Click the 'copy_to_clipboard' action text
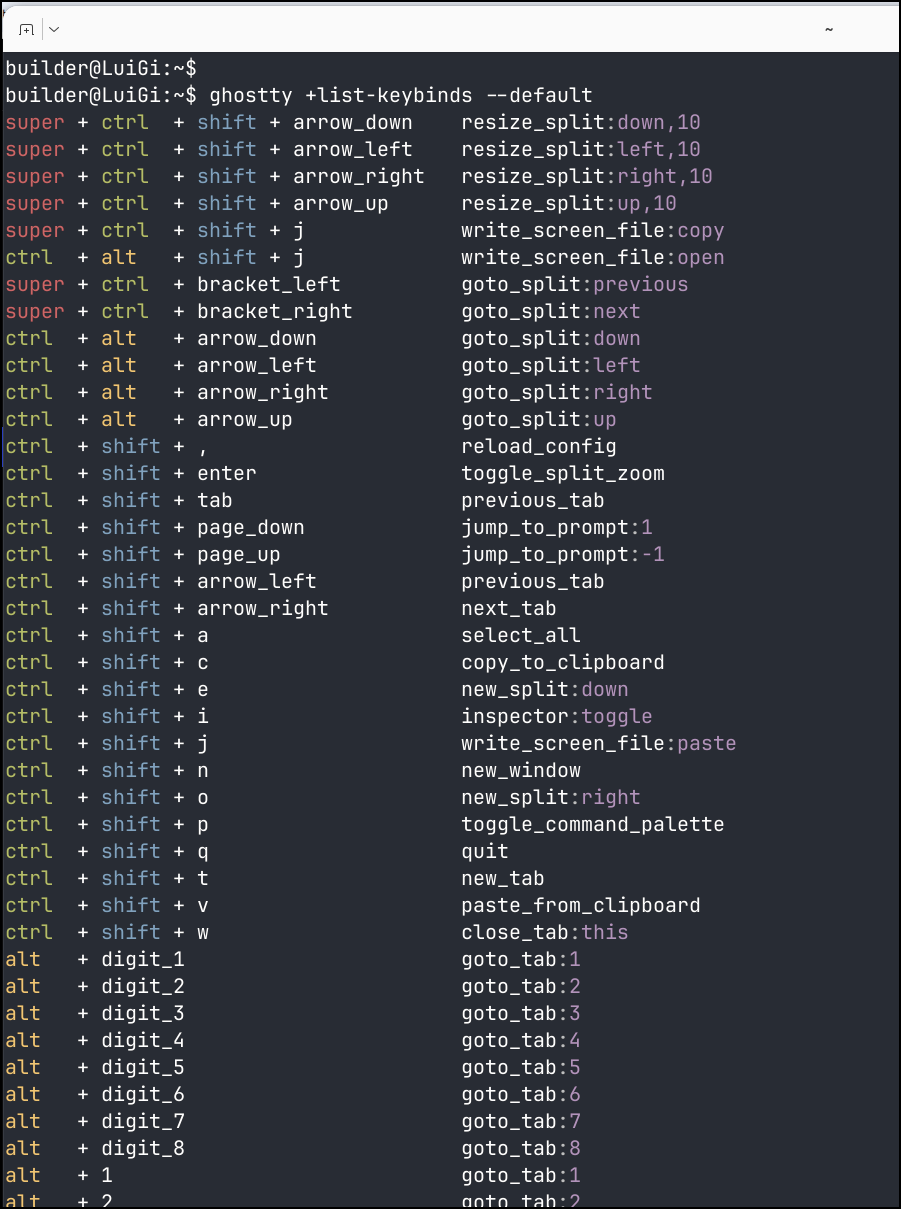This screenshot has height=1209, width=901. (562, 663)
